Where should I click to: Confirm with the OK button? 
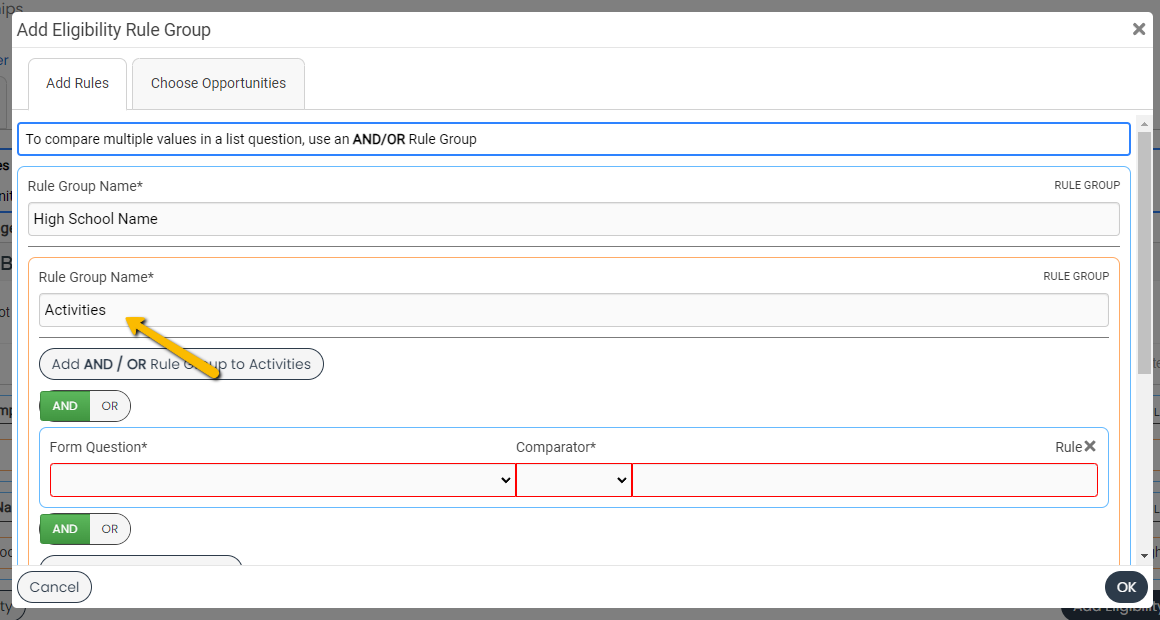point(1126,587)
